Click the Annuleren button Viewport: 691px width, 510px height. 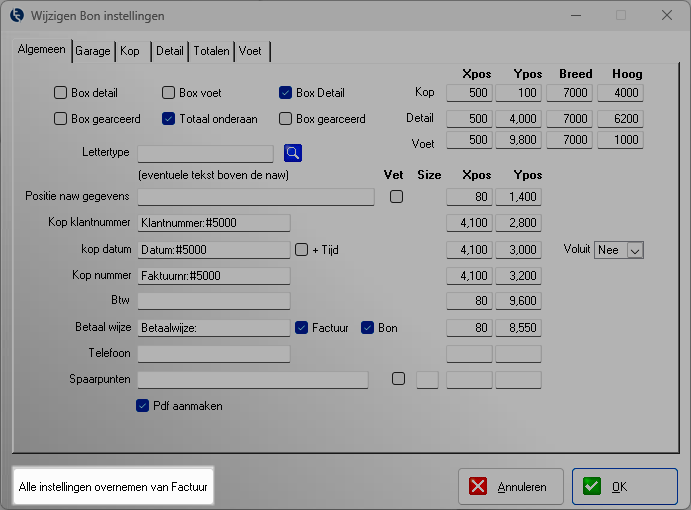tap(510, 487)
